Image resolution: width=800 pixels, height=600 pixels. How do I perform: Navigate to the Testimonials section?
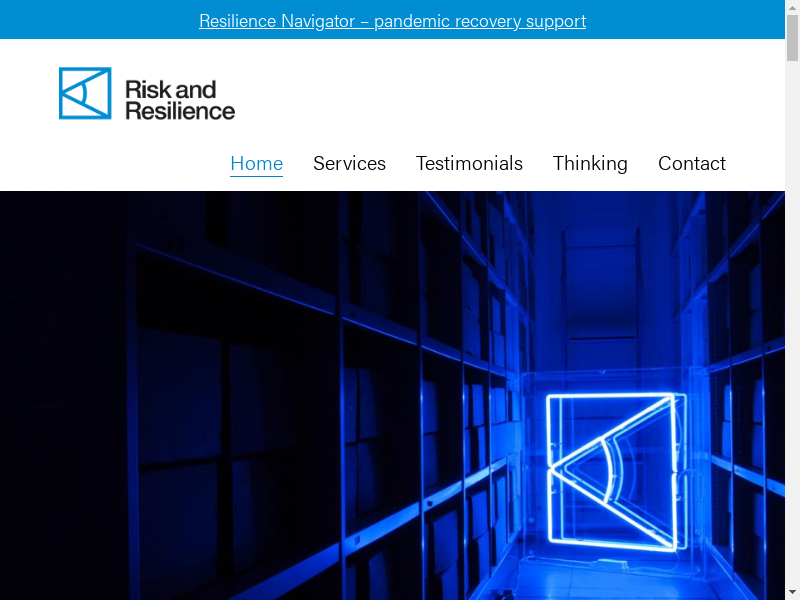(469, 163)
